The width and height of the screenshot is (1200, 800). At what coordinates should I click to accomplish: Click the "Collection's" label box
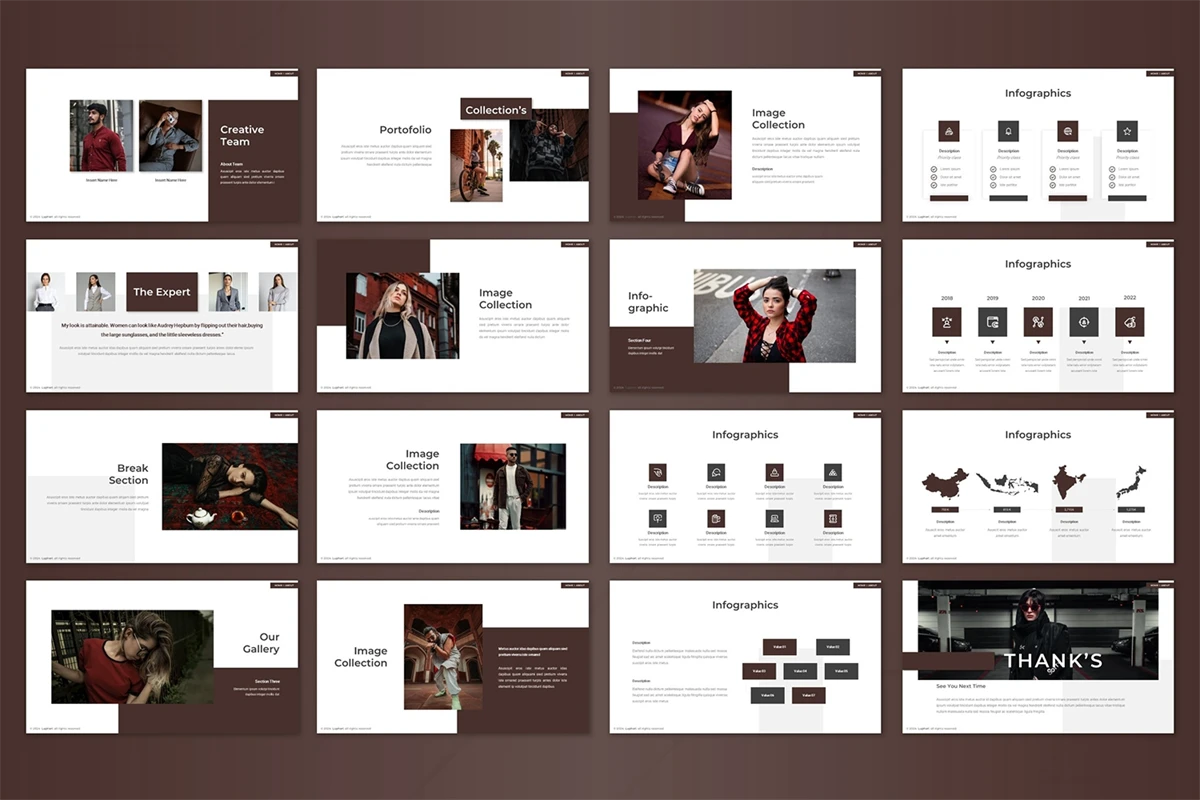pos(496,109)
